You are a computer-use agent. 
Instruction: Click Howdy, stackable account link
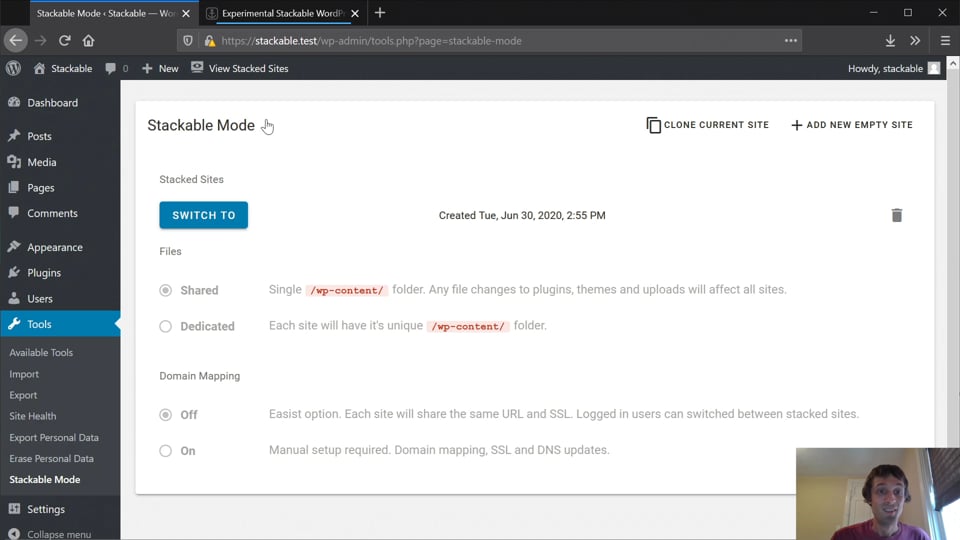click(885, 69)
